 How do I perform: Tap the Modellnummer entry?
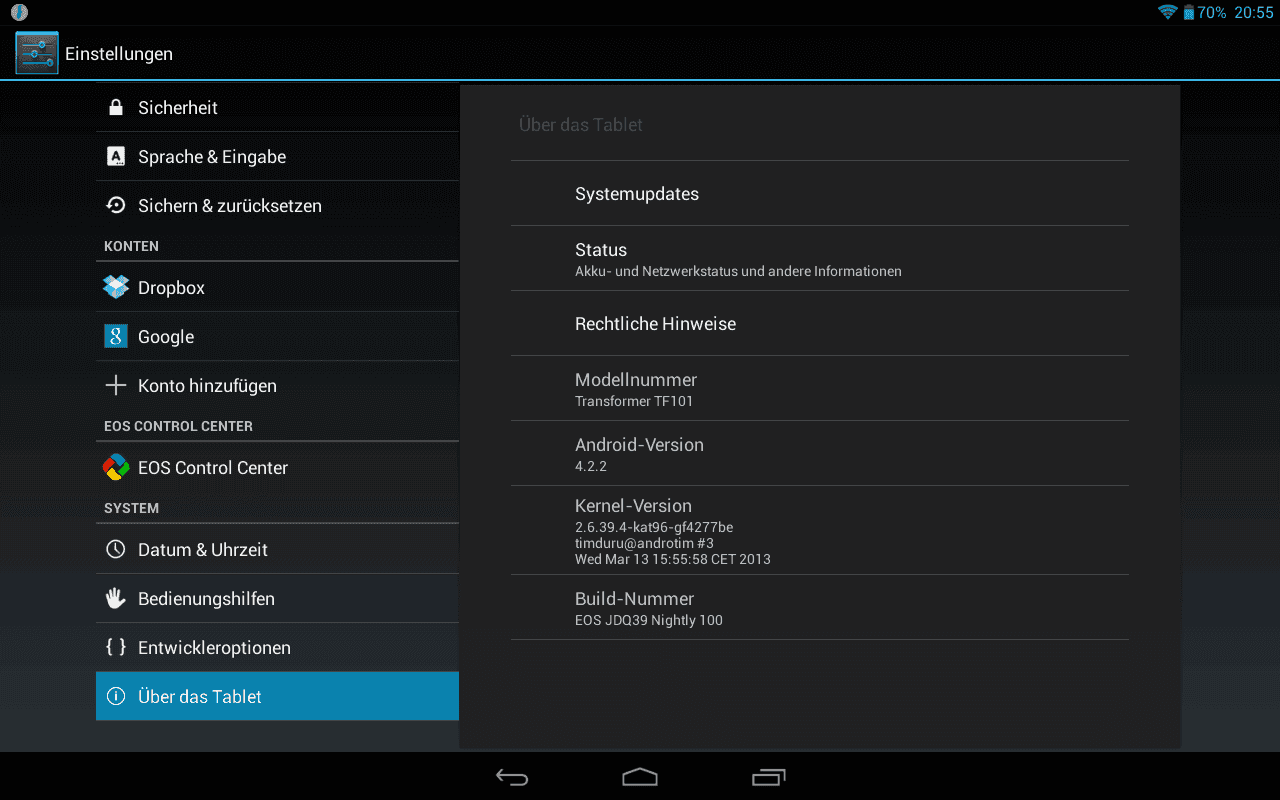(x=820, y=388)
